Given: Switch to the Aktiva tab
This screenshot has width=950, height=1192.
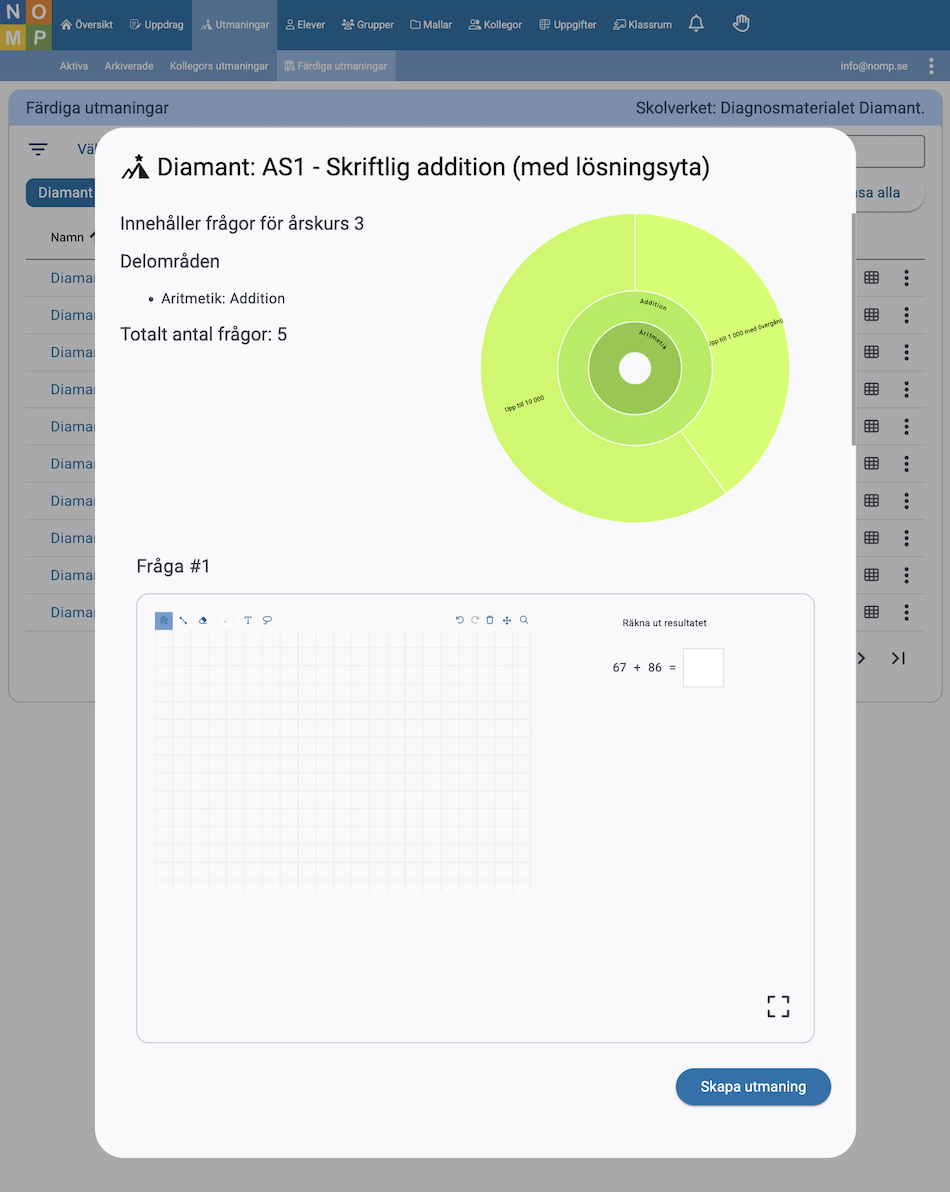Looking at the screenshot, I should (x=74, y=66).
